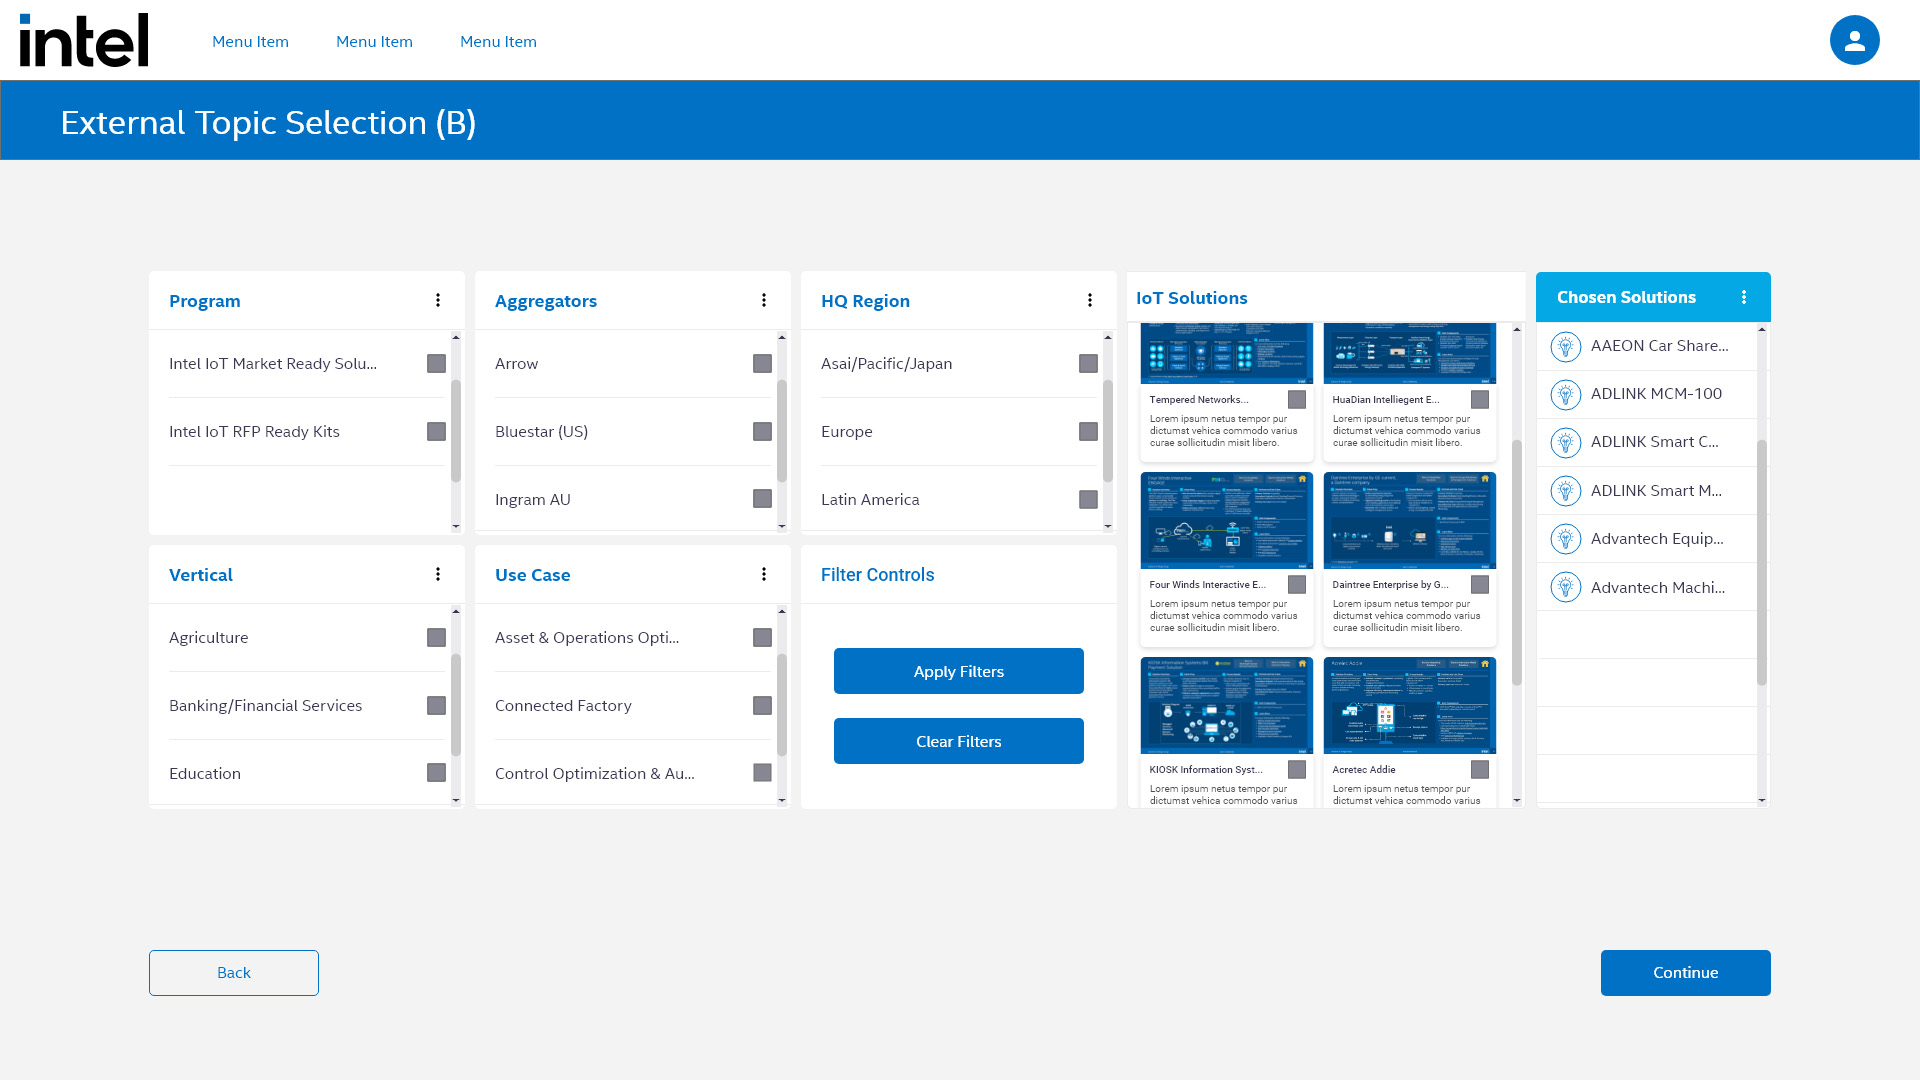1920x1080 pixels.
Task: Select AAEON Car Share... in Chosen Solutions
Action: (1647, 346)
